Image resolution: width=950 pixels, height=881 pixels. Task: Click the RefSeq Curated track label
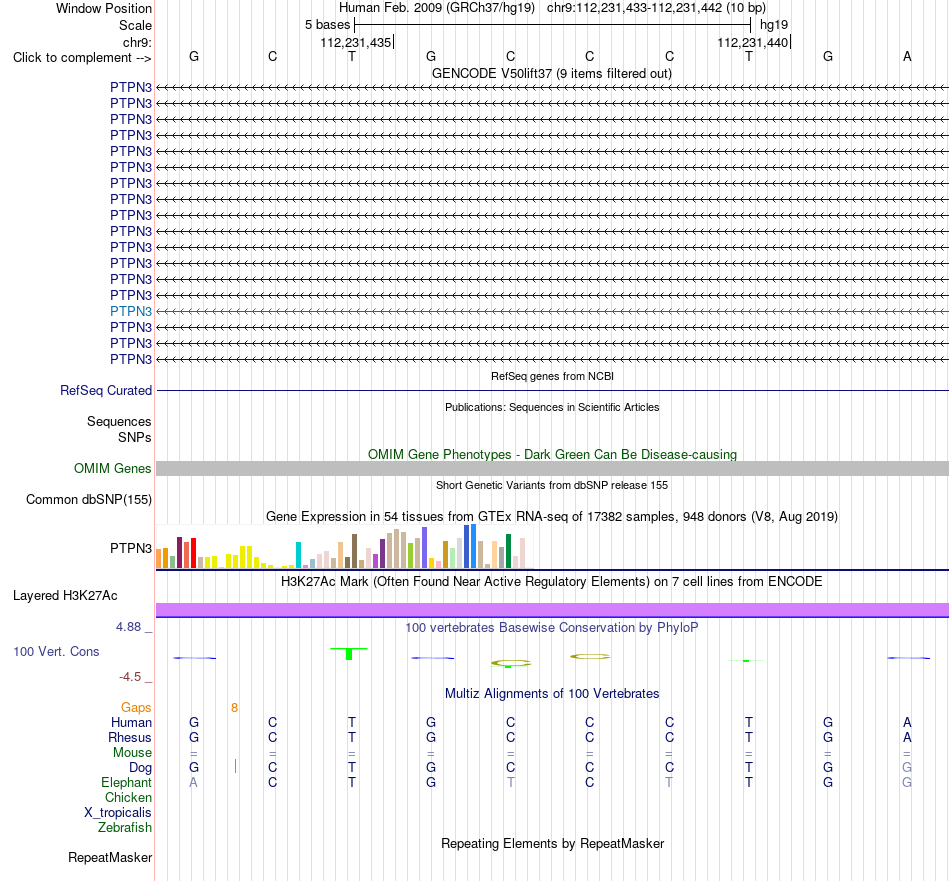[x=106, y=391]
